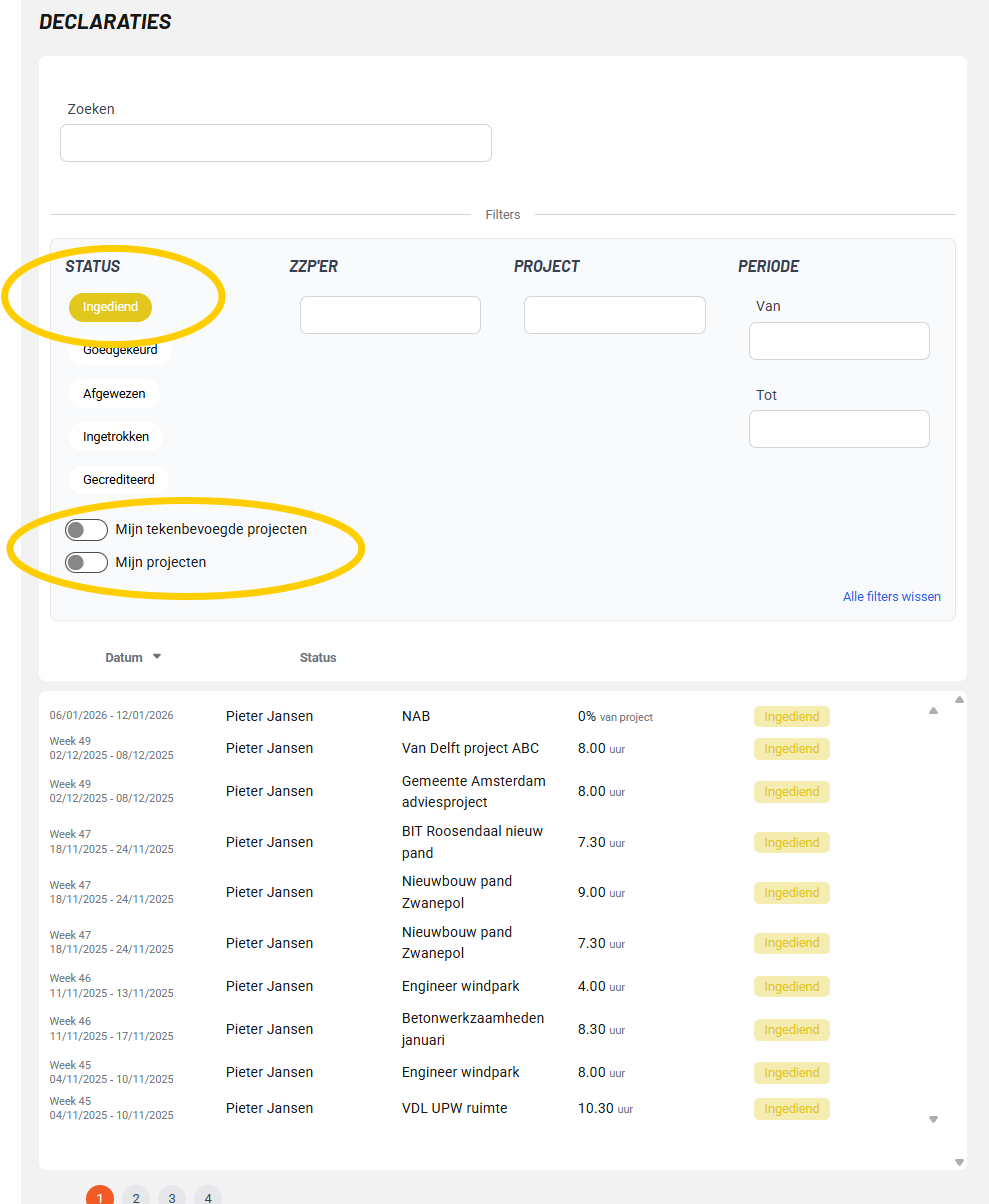
Task: Click the Datum sort arrow icon
Action: [x=156, y=657]
